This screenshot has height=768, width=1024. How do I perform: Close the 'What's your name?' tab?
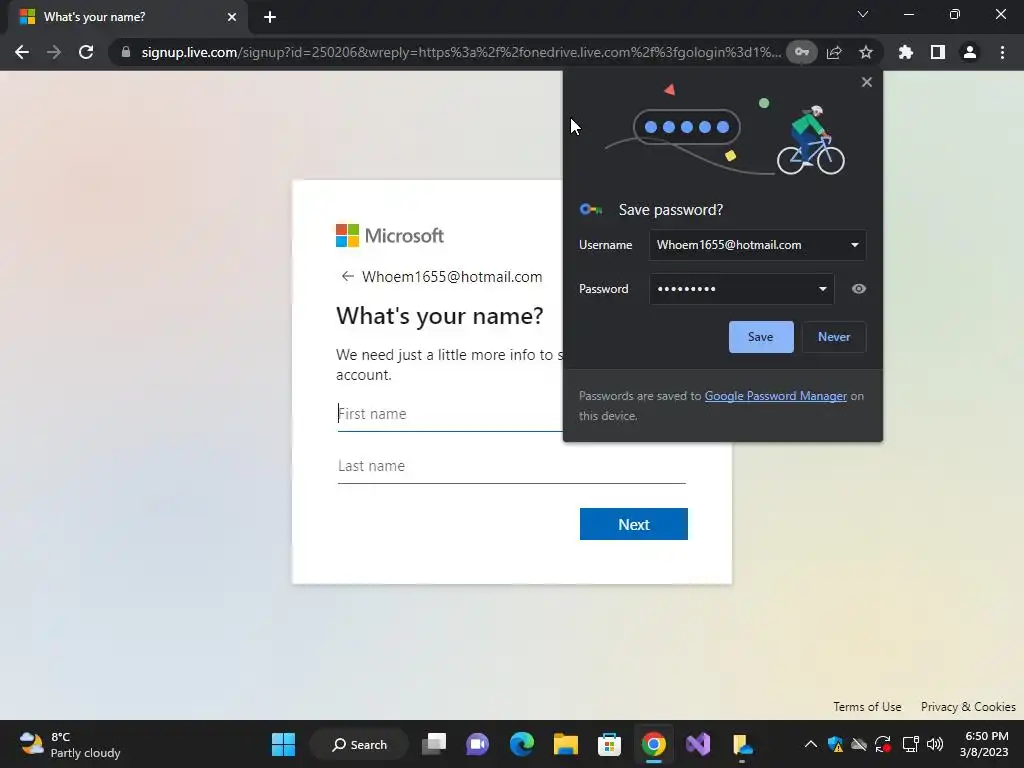(232, 17)
